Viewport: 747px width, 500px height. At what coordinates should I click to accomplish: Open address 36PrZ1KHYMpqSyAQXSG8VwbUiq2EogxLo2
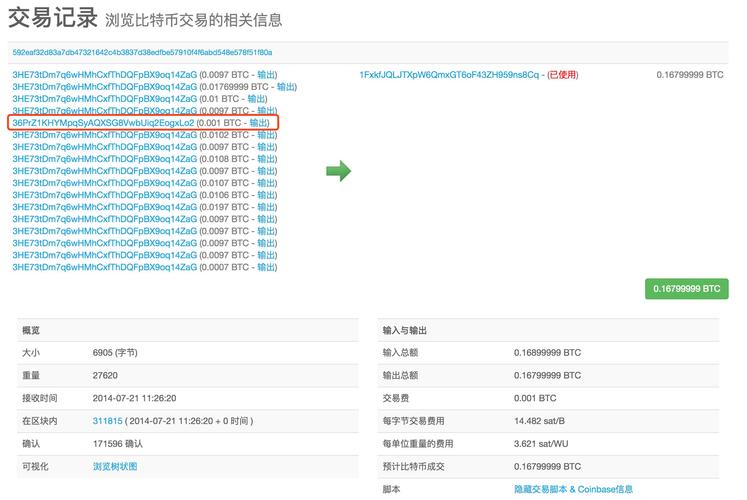103,123
